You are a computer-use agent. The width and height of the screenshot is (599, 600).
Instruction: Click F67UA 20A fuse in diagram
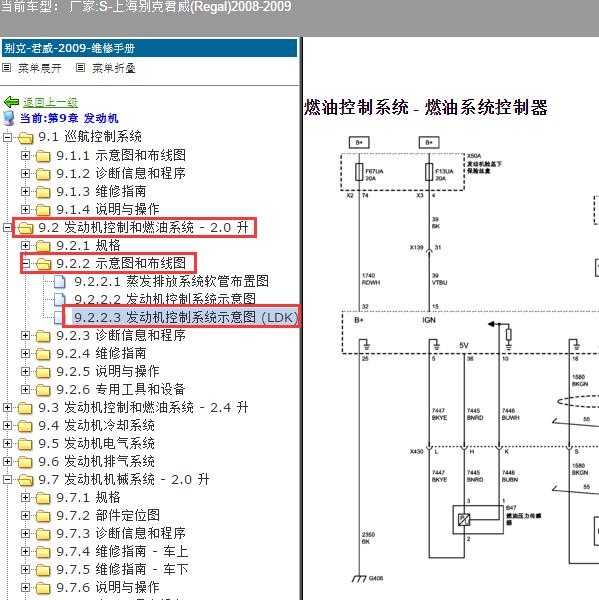tap(359, 172)
